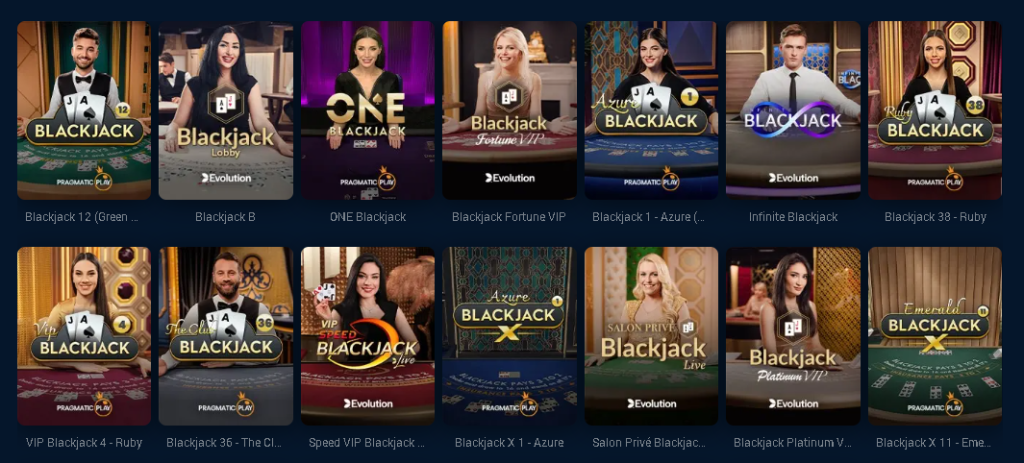Select The Club Blackjack 36 tile

pos(226,336)
